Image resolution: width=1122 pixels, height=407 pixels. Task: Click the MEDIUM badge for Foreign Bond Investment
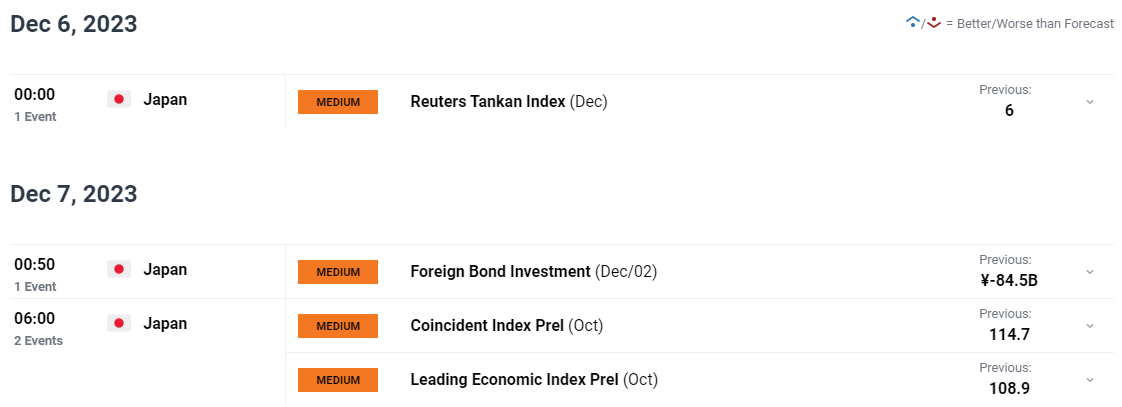point(338,272)
